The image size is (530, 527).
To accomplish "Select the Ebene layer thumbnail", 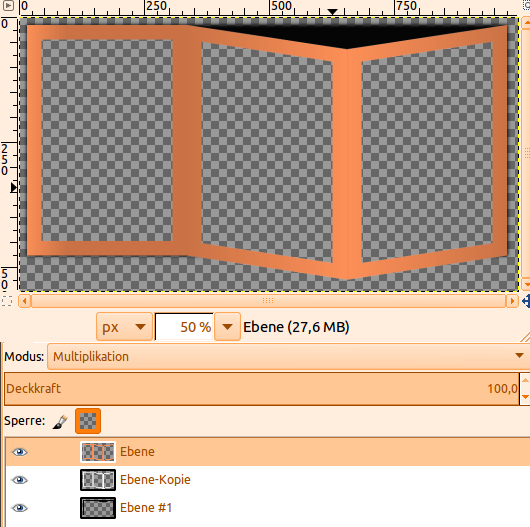I will tap(98, 452).
